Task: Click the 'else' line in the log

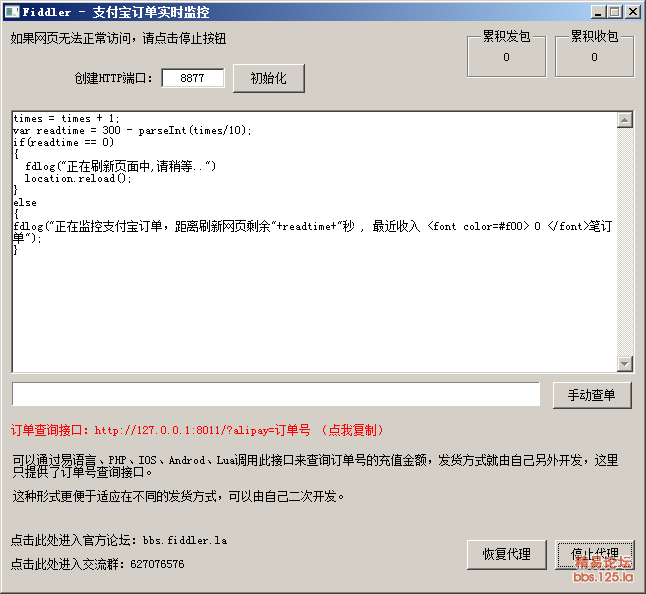Action: click(25, 203)
